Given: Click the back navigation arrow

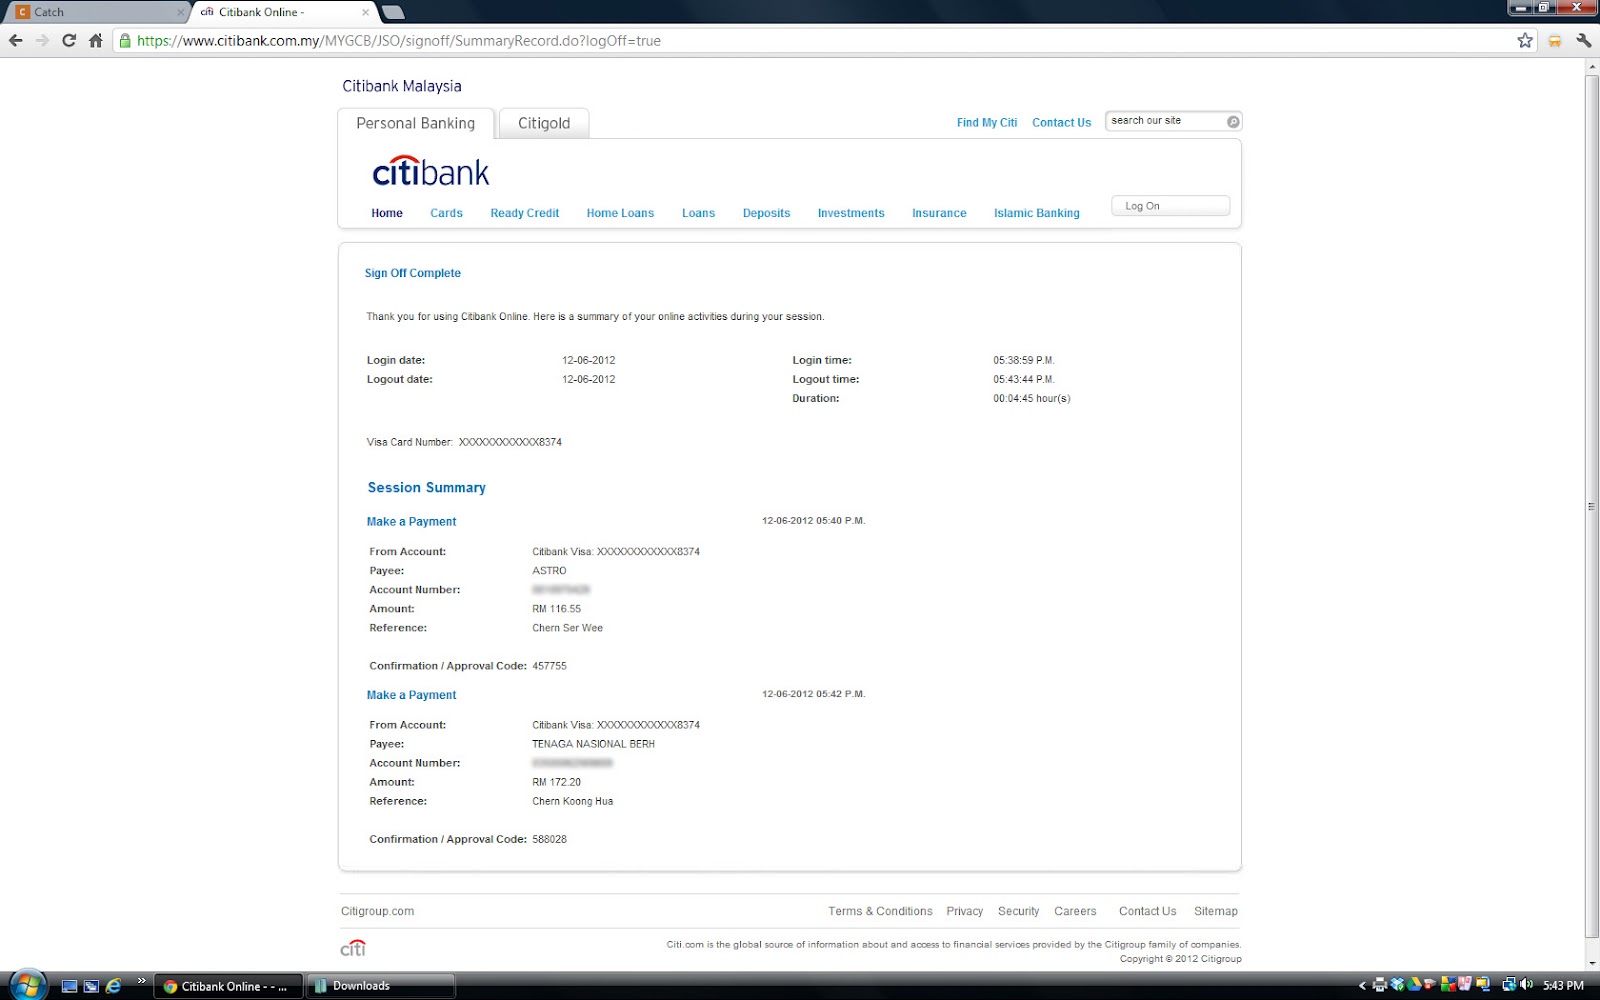Looking at the screenshot, I should (16, 41).
